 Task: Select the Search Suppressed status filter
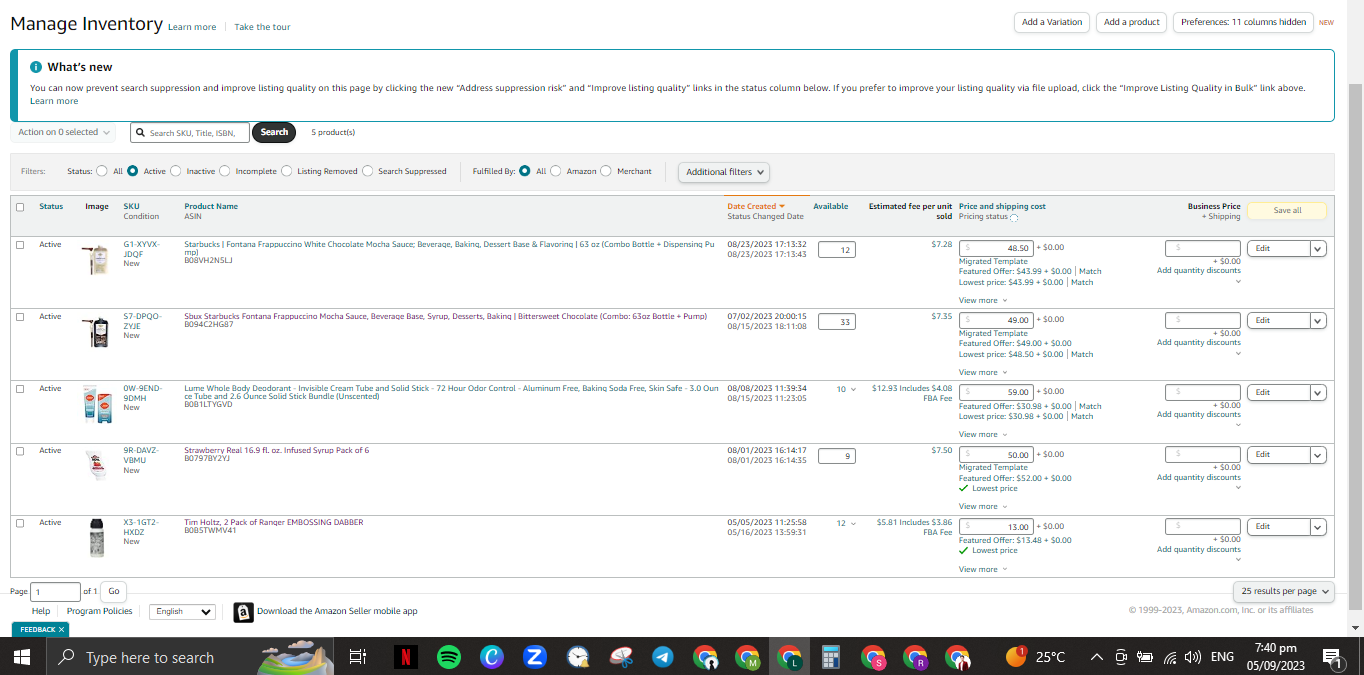[x=368, y=171]
